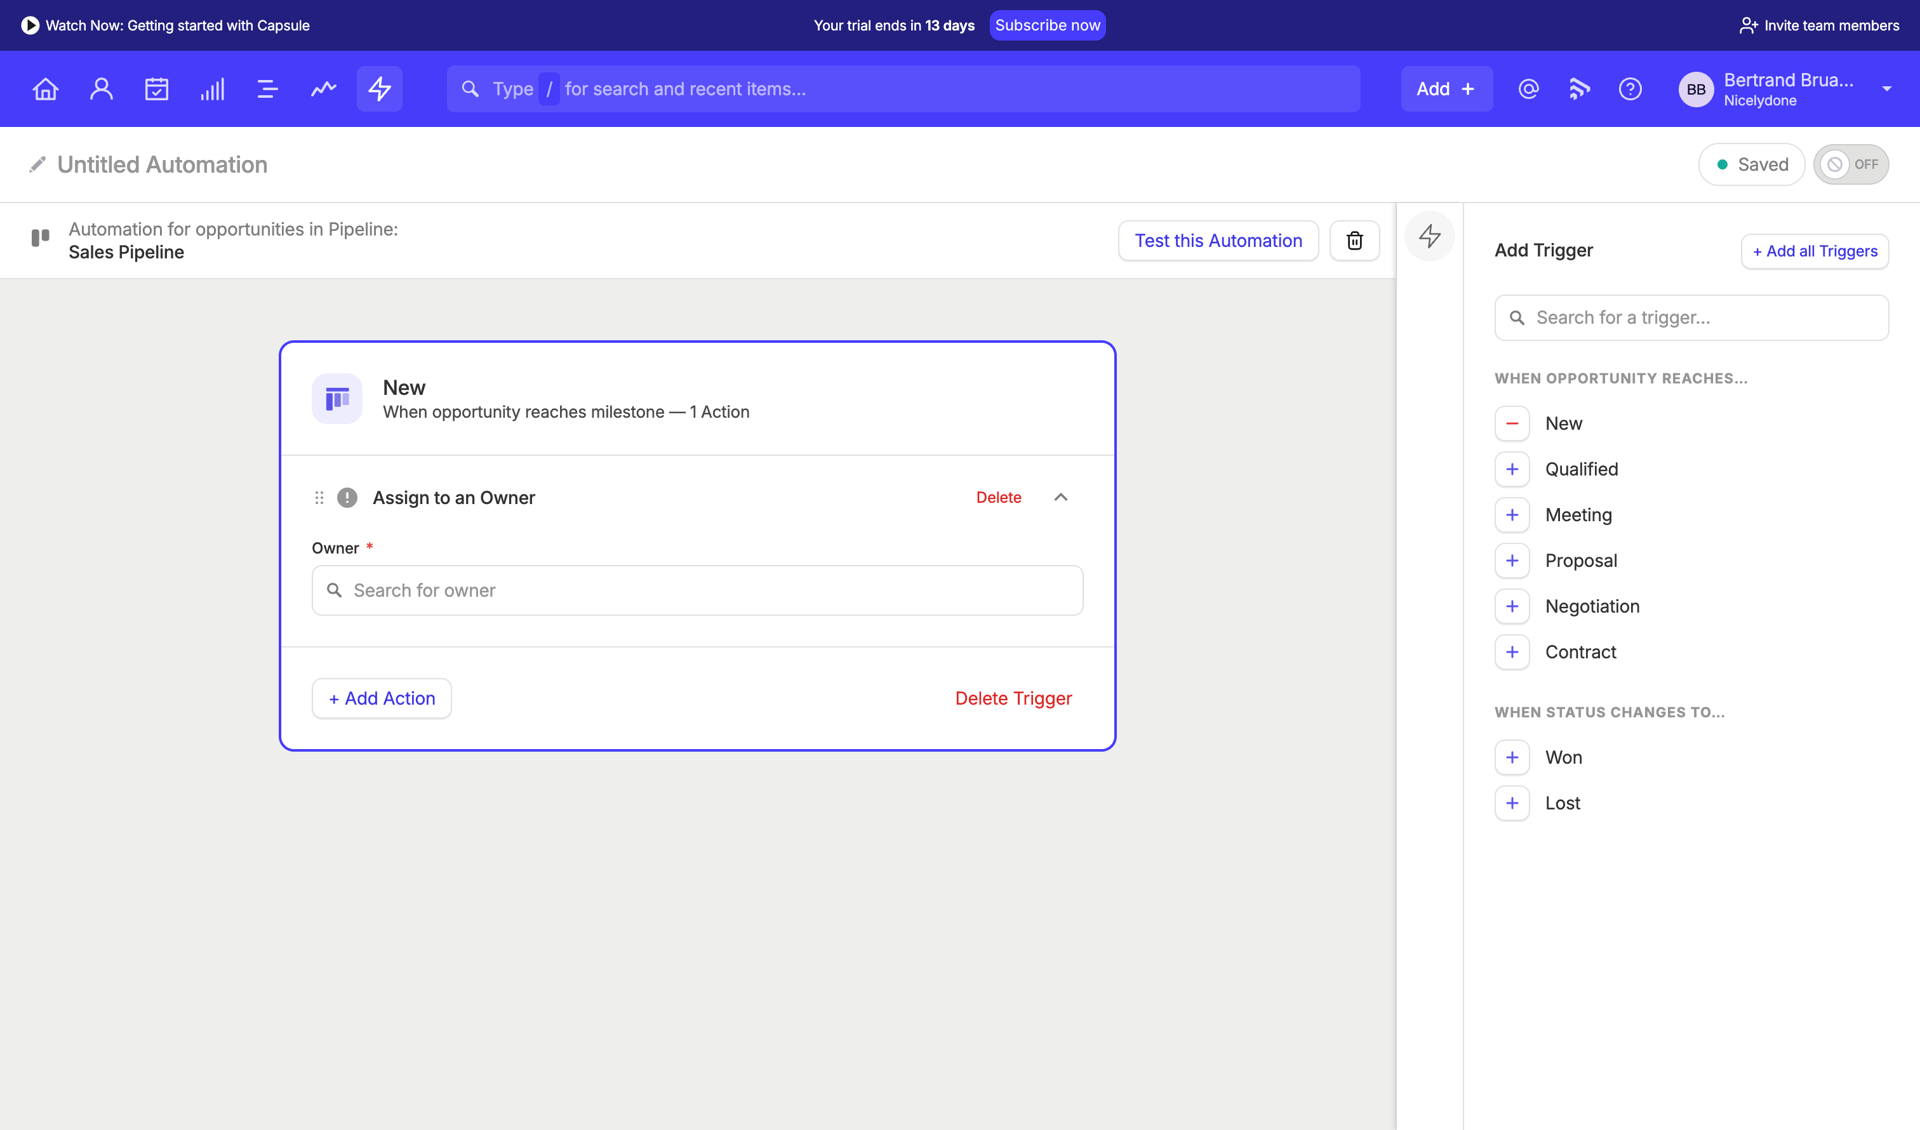
Task: Click the Test this Automation button
Action: pos(1218,240)
